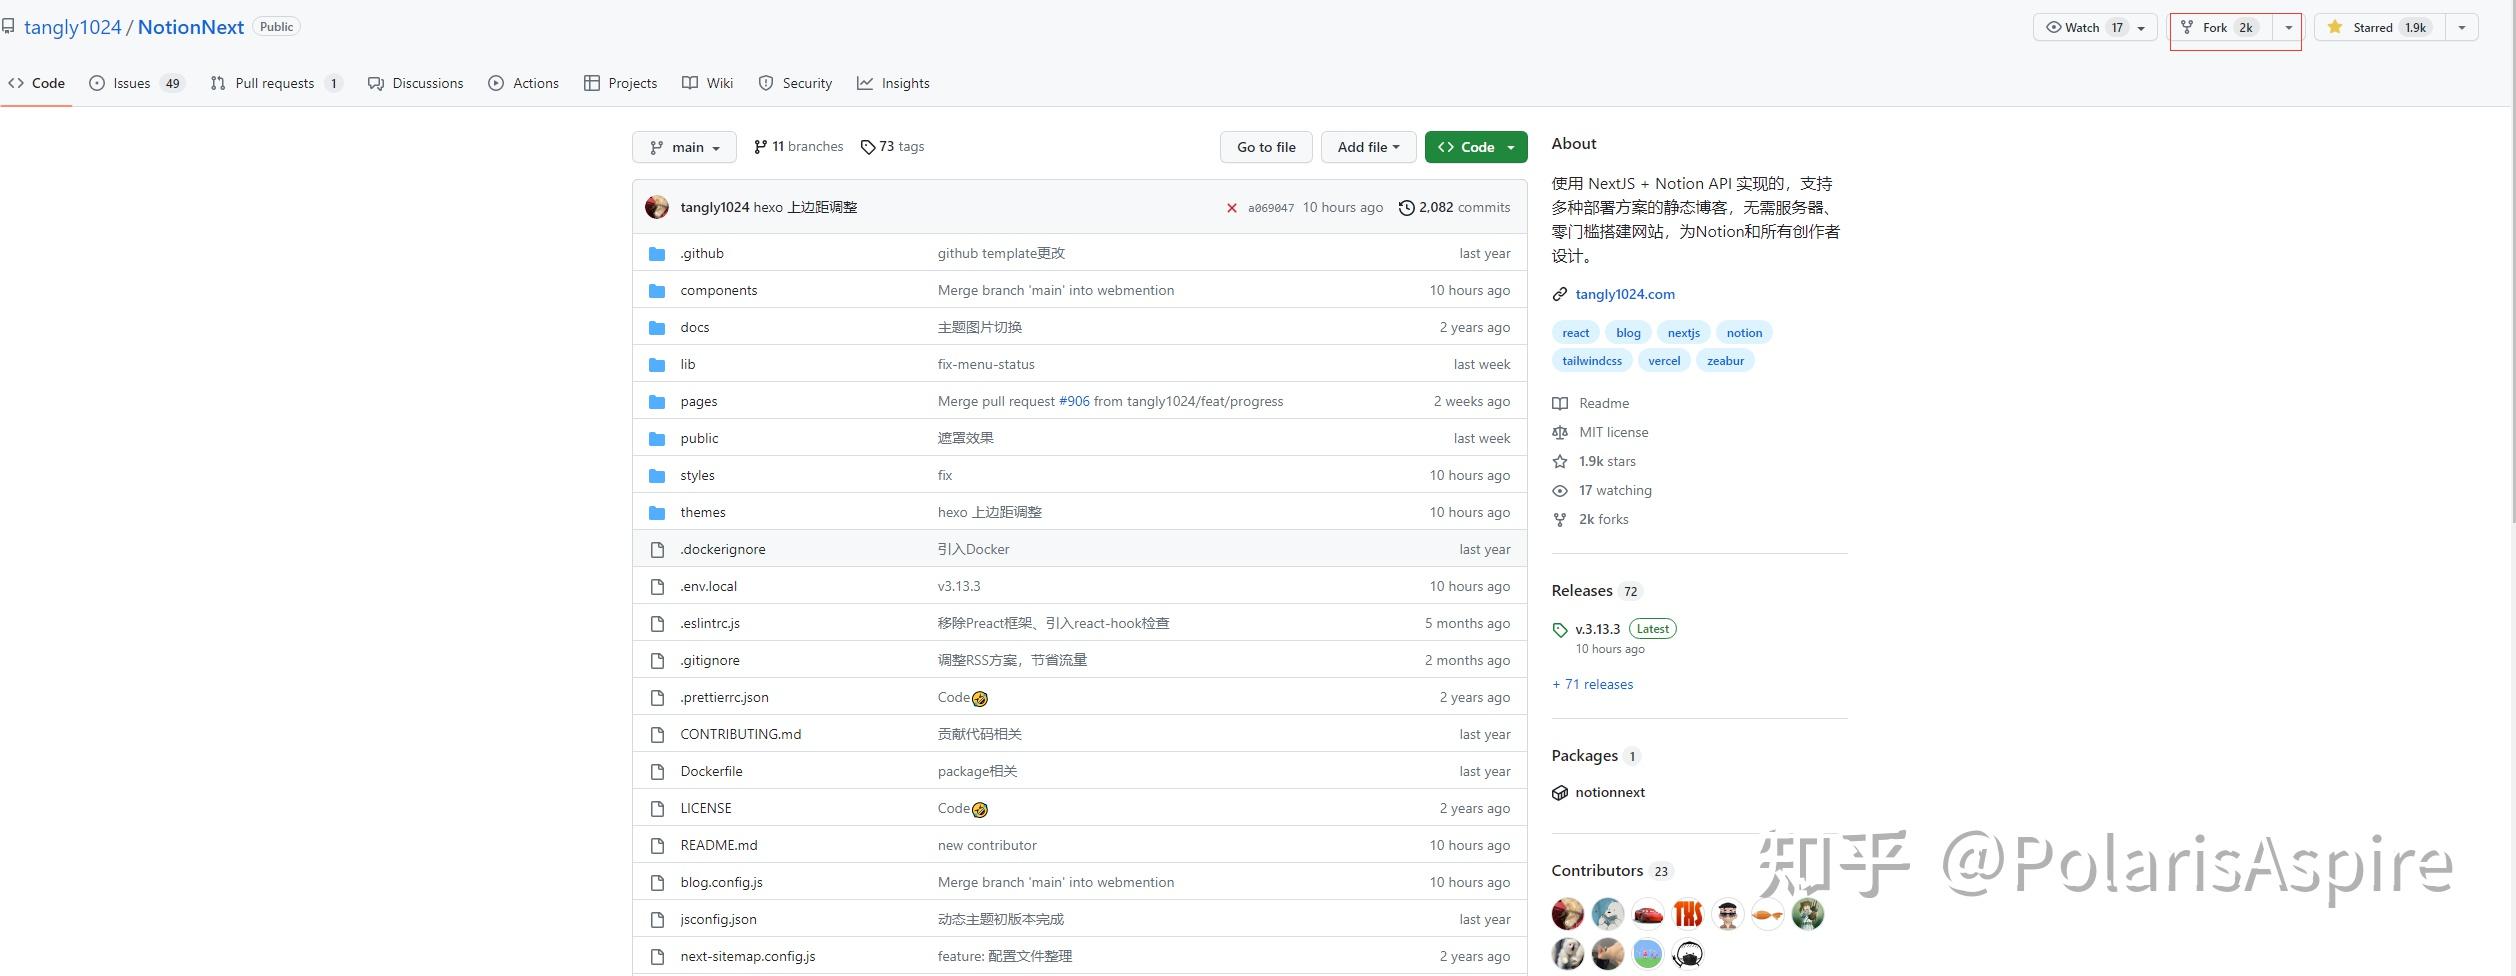Go to the Discussions tab

point(416,83)
